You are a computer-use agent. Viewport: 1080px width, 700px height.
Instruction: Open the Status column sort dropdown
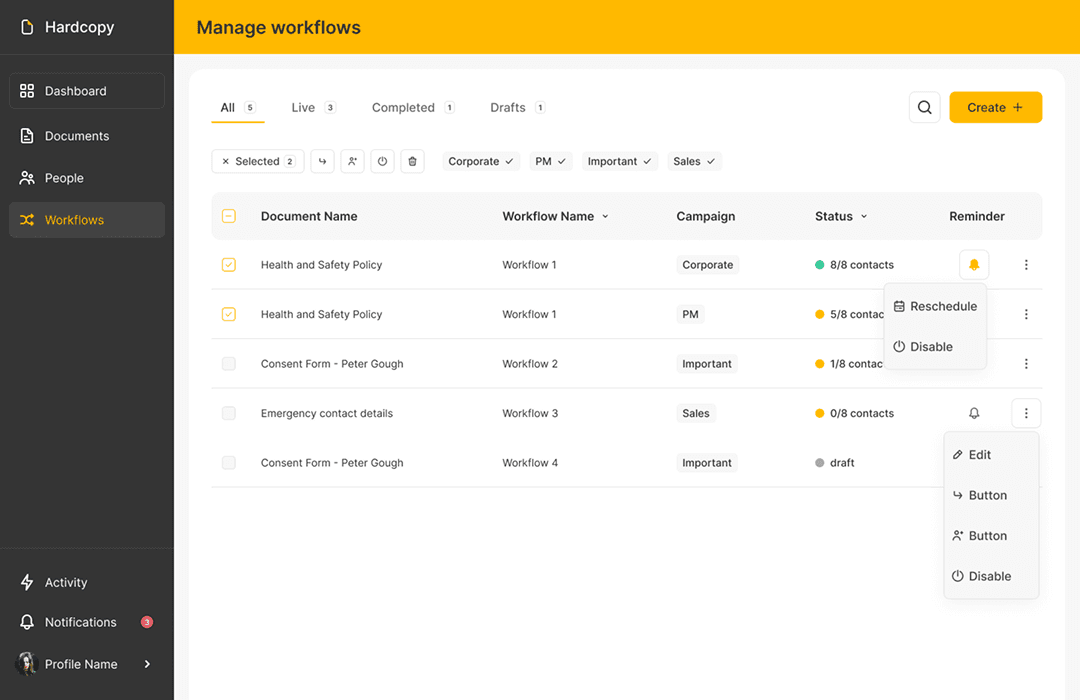[x=864, y=217]
